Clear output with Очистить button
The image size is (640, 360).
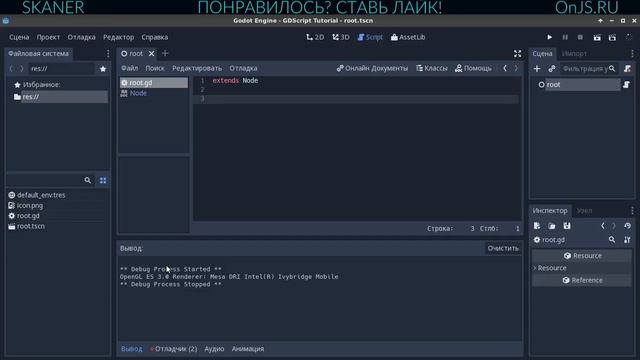tap(503, 248)
